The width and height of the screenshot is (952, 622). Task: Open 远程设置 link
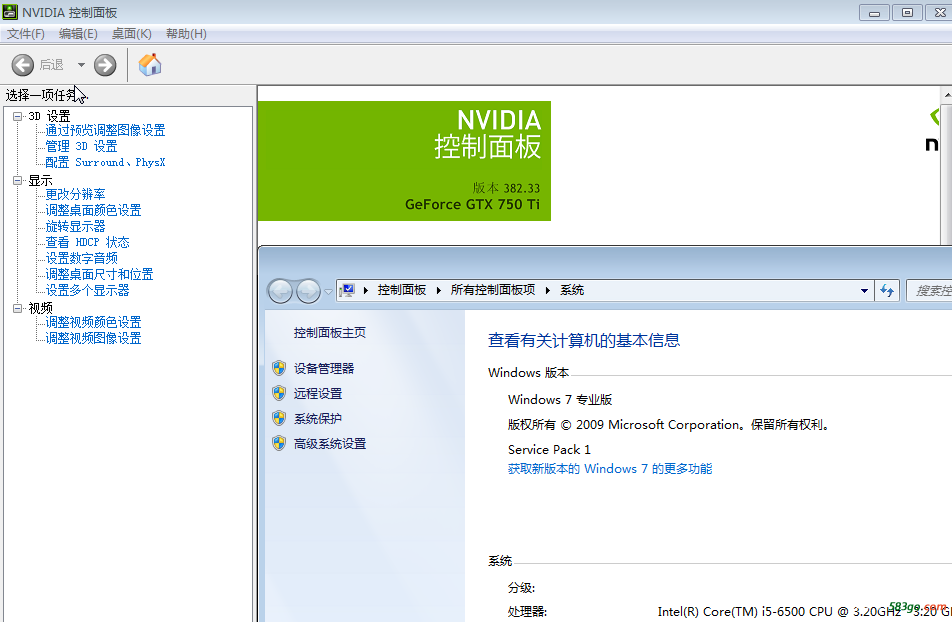318,394
